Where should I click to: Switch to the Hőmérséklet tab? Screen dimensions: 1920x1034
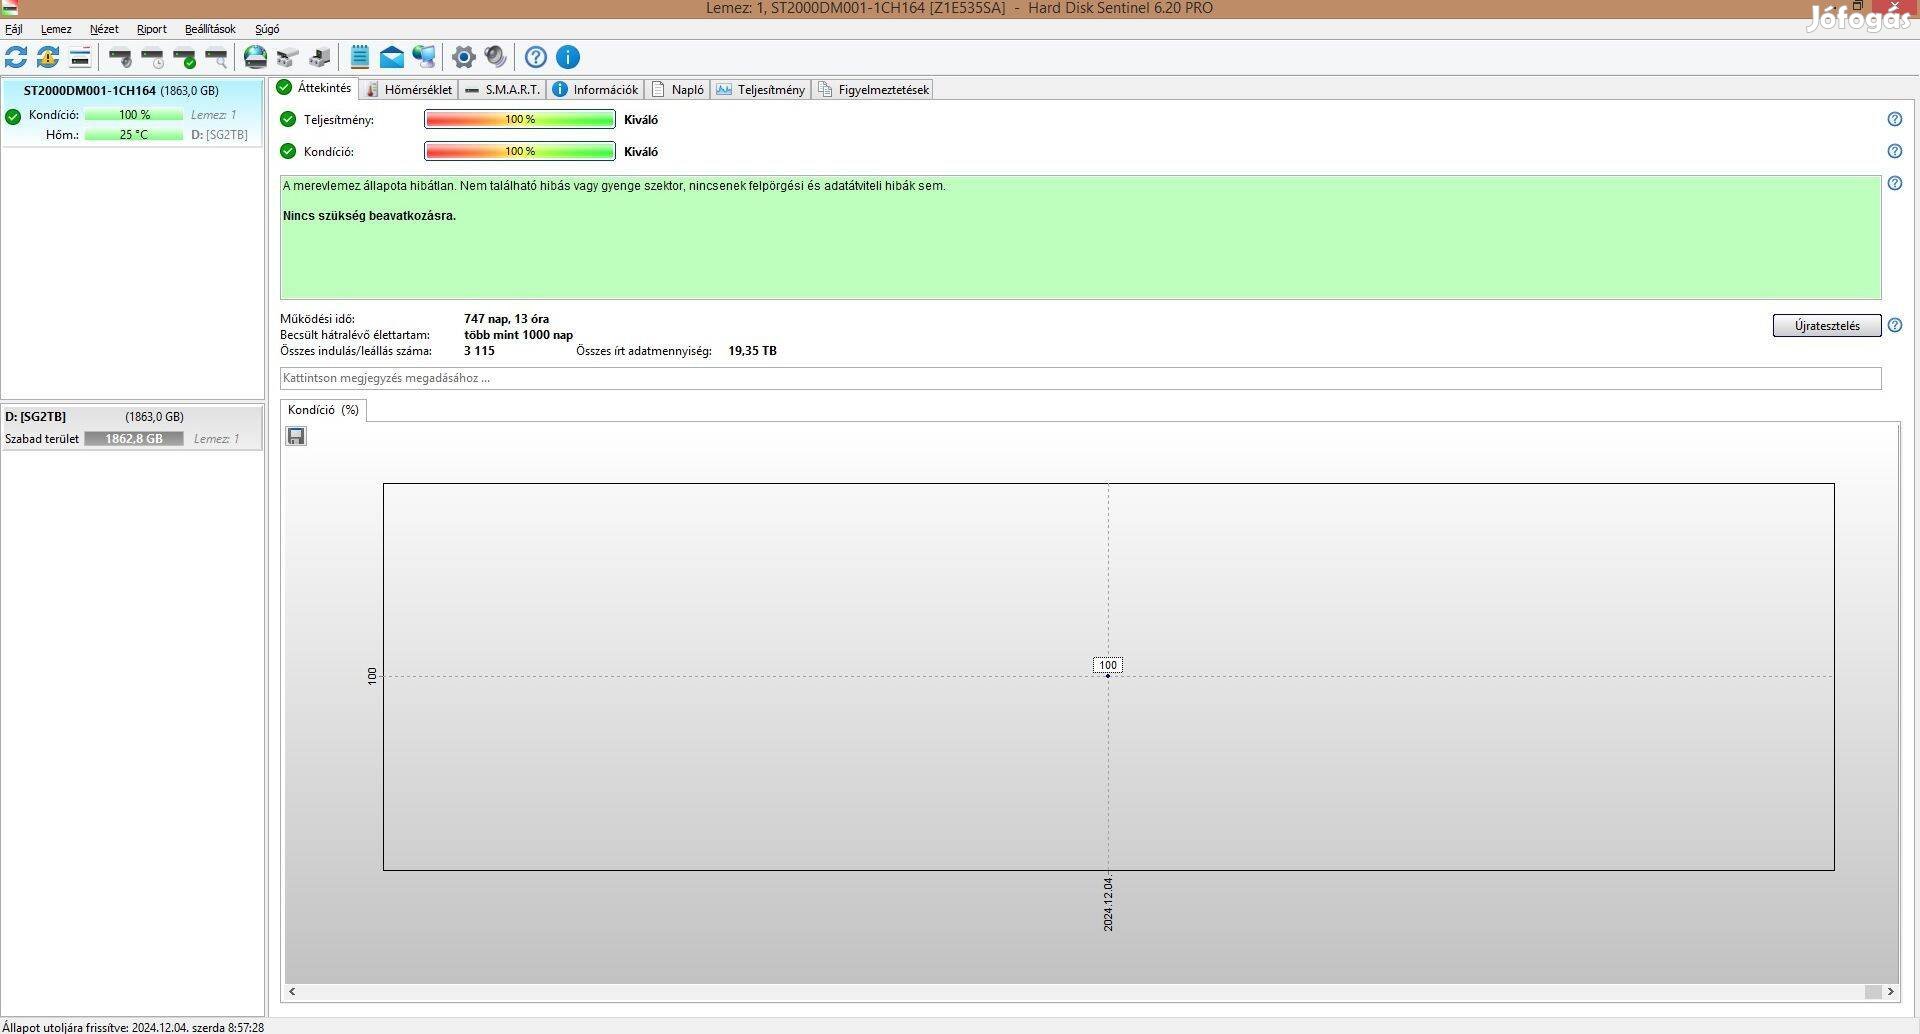click(x=408, y=90)
